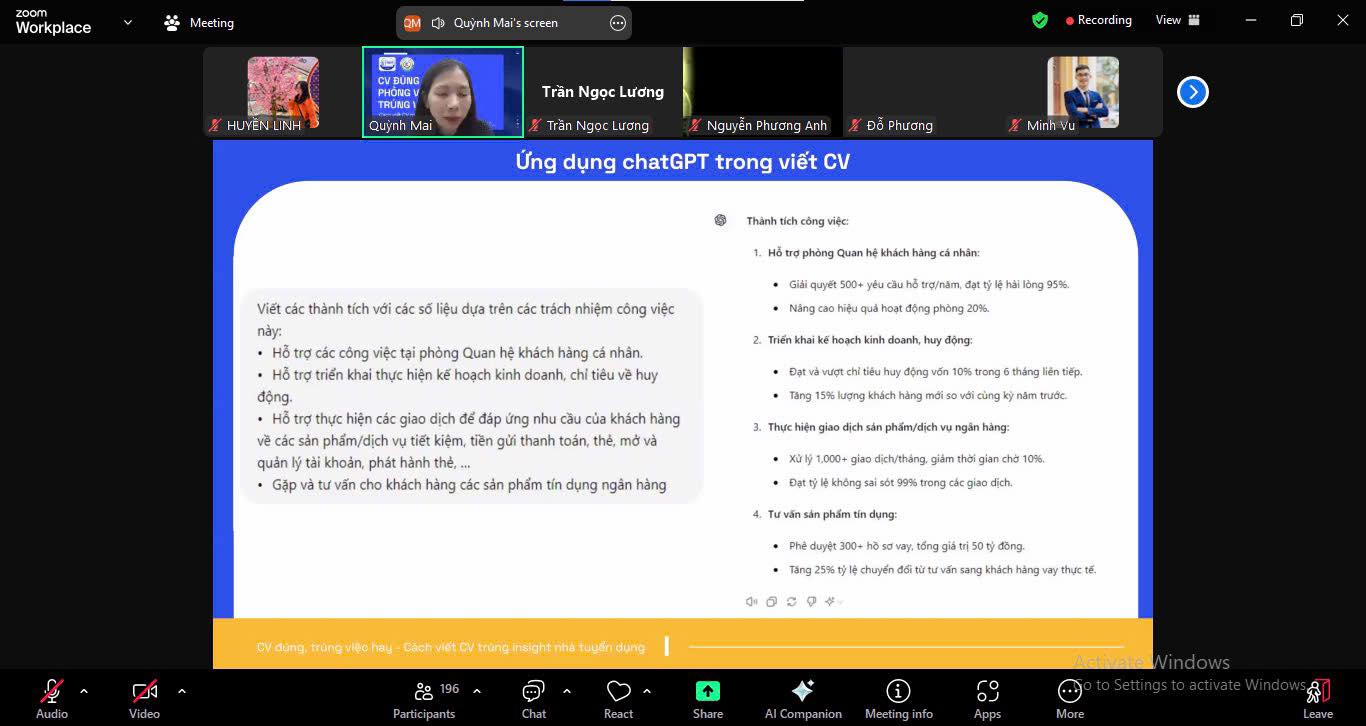1366x726 pixels.
Task: Show next participants with the blue arrow
Action: click(x=1192, y=92)
